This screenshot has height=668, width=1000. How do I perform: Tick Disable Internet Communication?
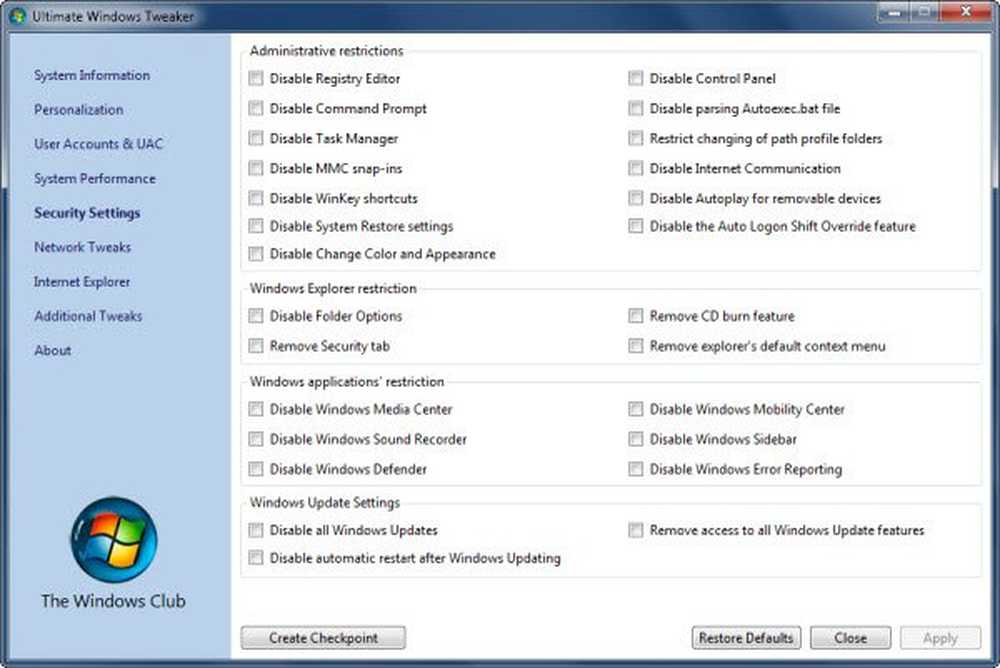tap(636, 168)
